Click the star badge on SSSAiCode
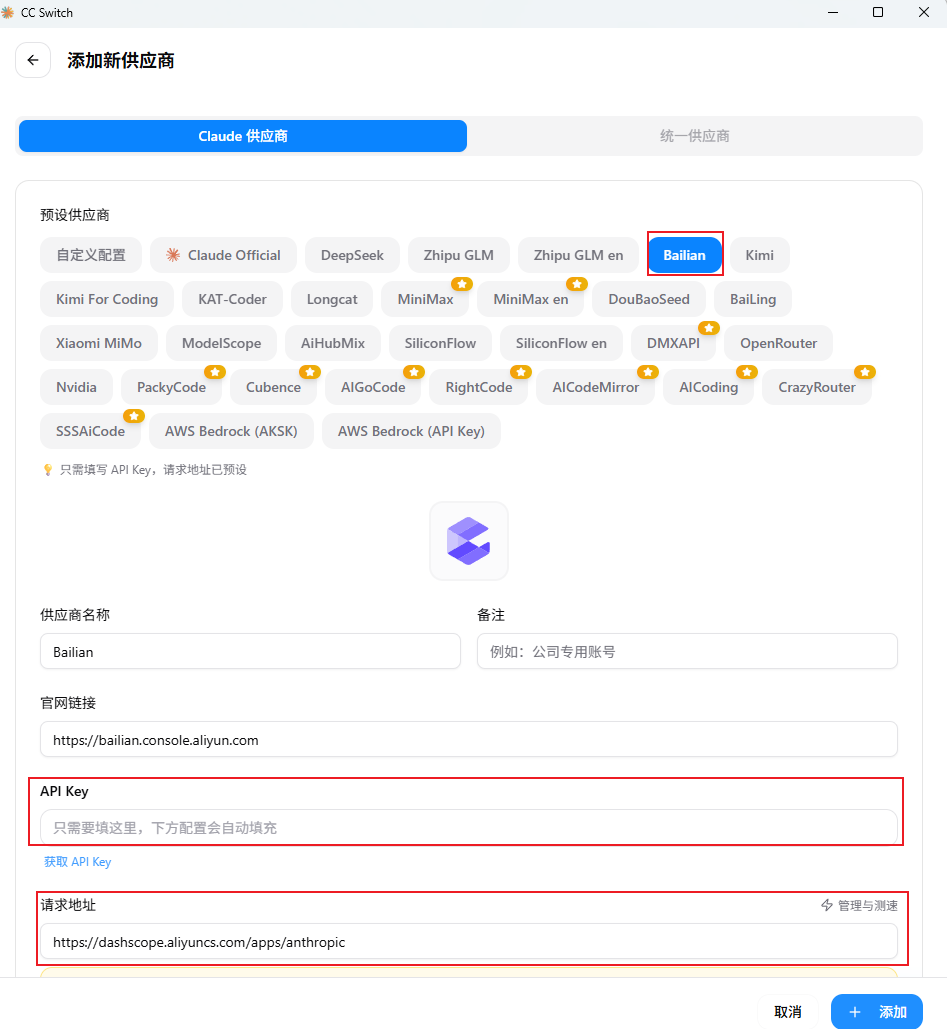The height and width of the screenshot is (1029, 947). tap(134, 416)
